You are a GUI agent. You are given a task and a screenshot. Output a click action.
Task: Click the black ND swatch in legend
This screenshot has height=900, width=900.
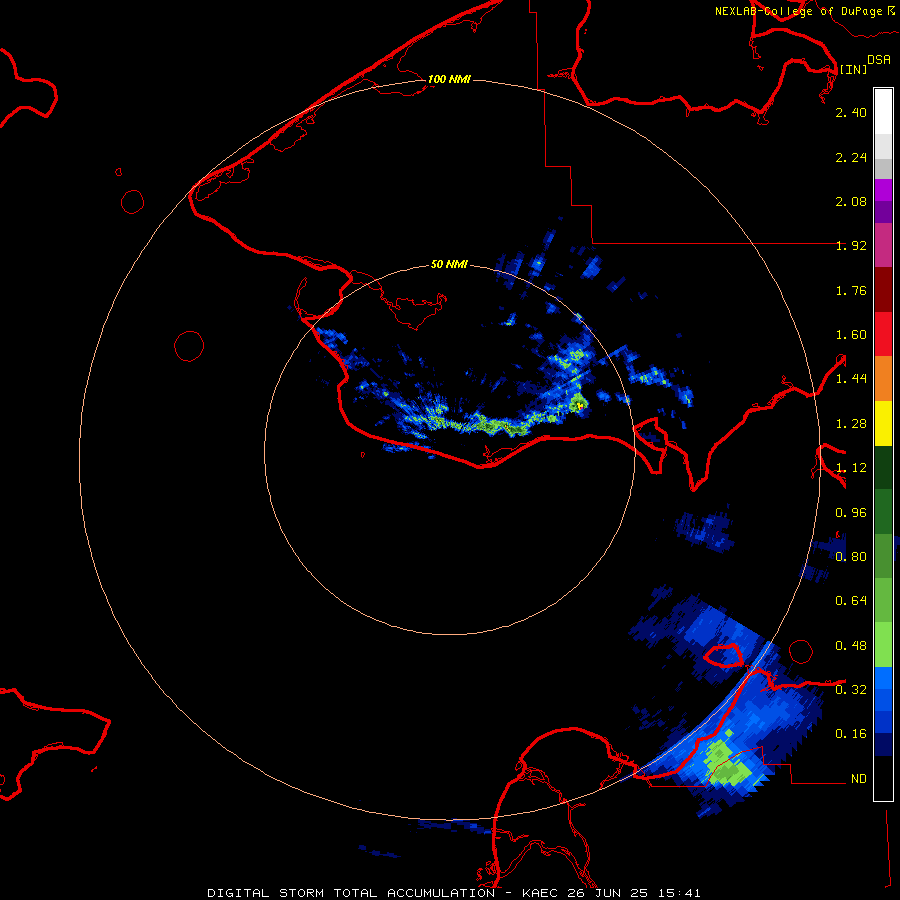point(883,778)
